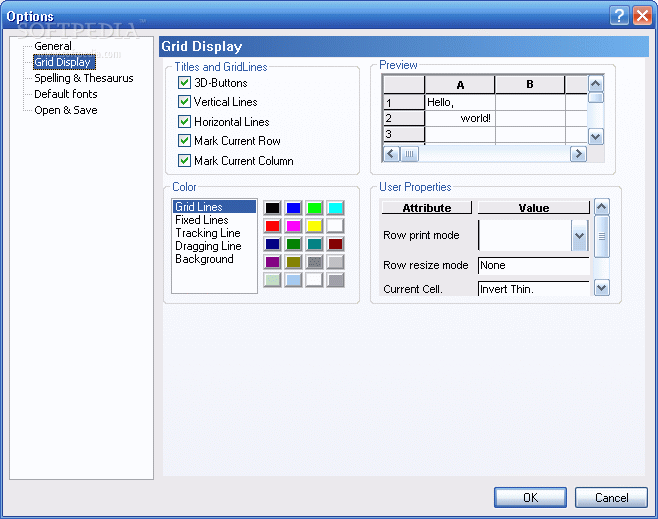
Task: Pick the white swatch beside yellow
Action: (x=335, y=226)
